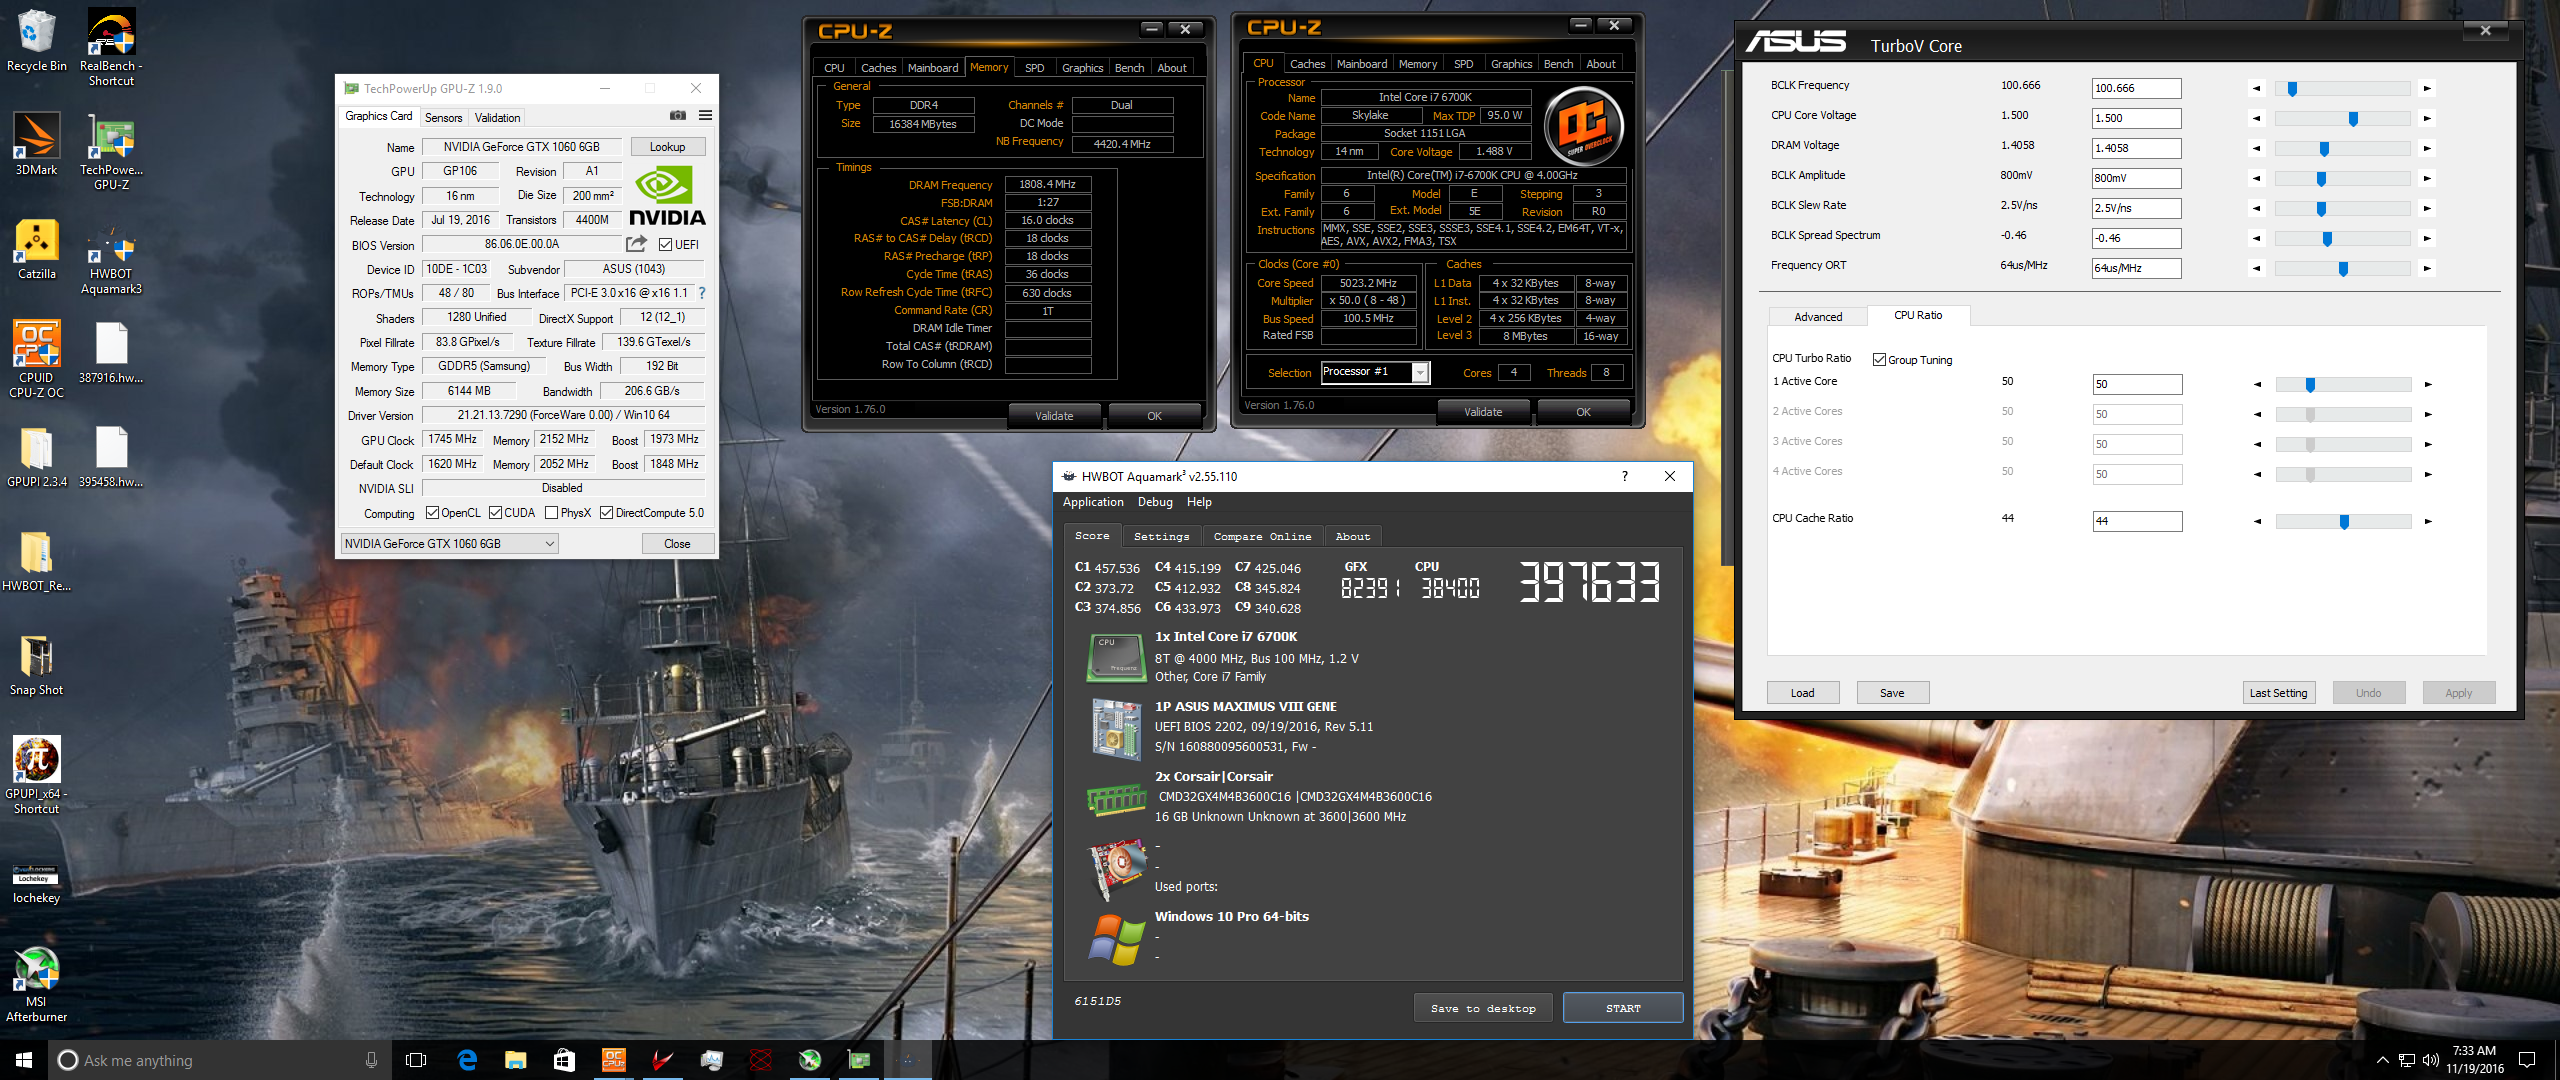2560x1080 pixels.
Task: Open the GPUPI 2.3.4 folder icon
Action: (36, 458)
